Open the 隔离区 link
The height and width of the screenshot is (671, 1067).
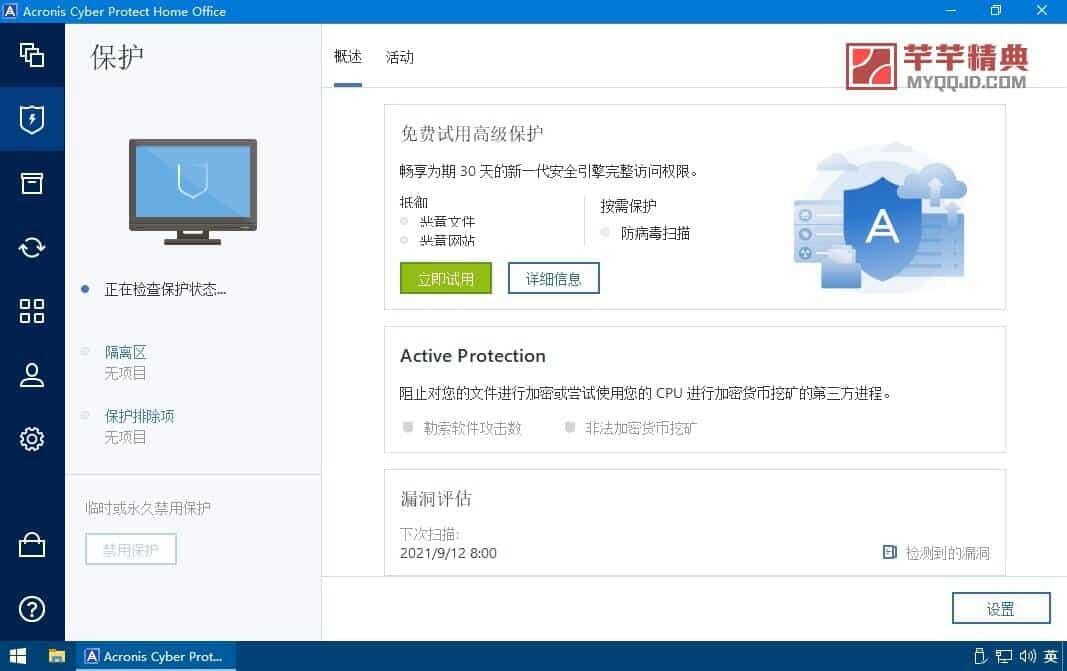click(125, 353)
